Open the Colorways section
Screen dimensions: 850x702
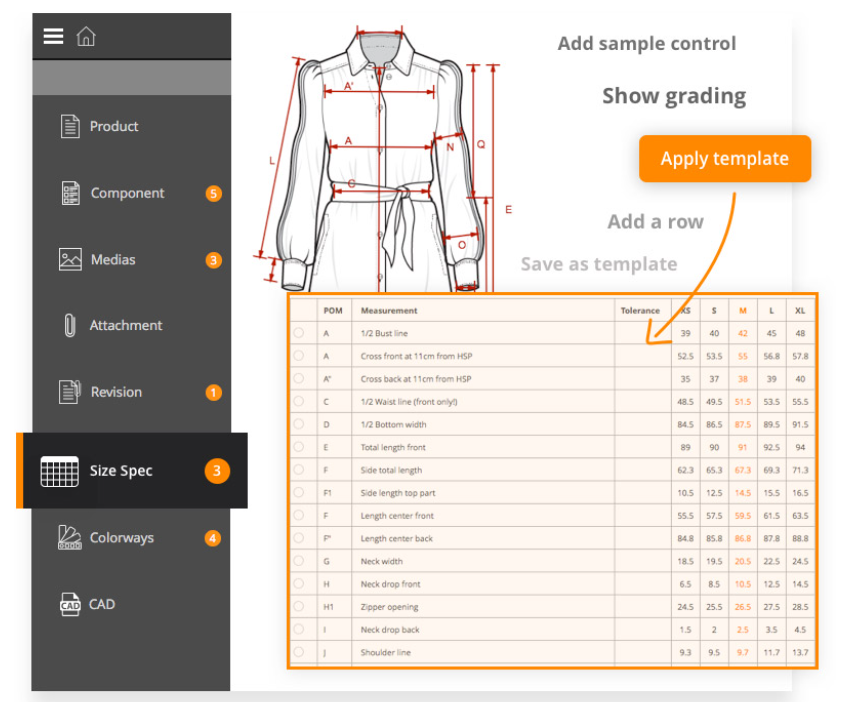point(122,537)
